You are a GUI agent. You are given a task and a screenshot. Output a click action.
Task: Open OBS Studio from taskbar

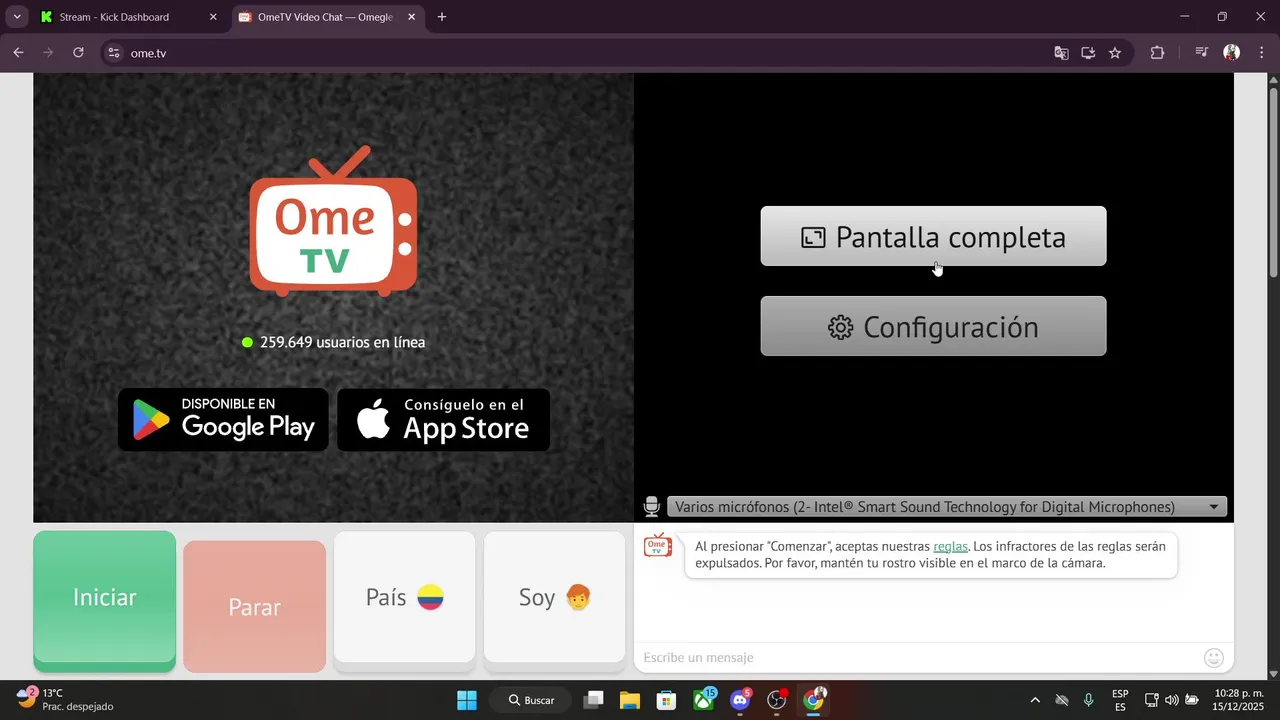(777, 700)
